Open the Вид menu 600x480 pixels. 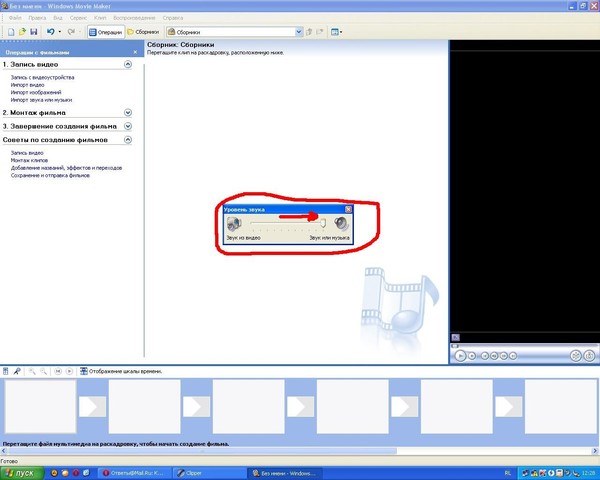coord(58,18)
